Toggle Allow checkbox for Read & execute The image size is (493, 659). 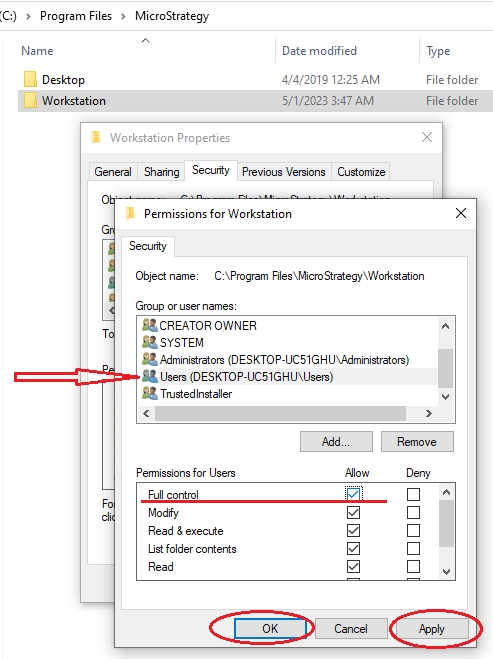[x=353, y=530]
